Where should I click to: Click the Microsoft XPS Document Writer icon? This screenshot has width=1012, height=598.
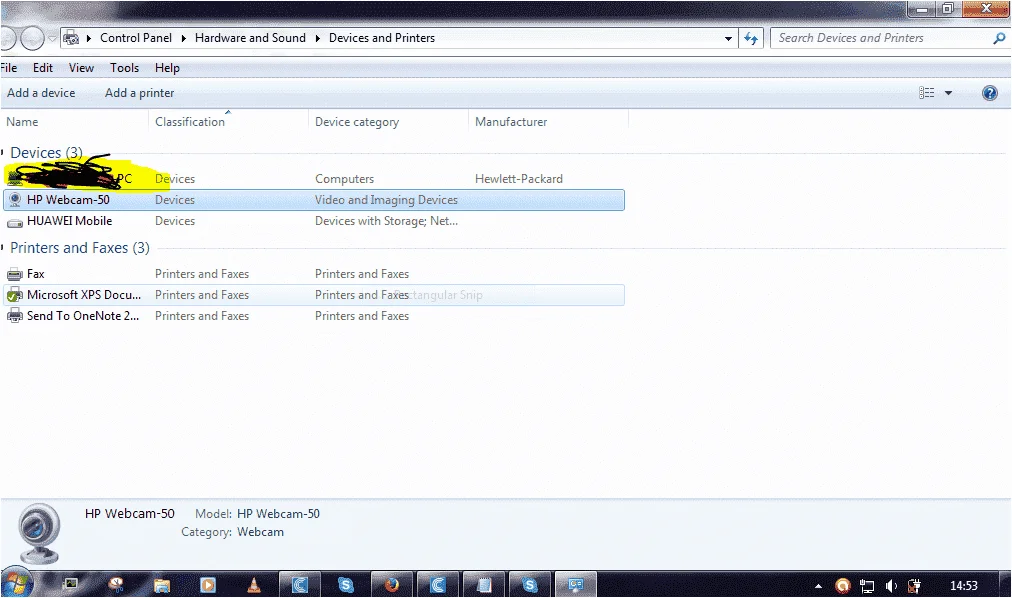15,295
